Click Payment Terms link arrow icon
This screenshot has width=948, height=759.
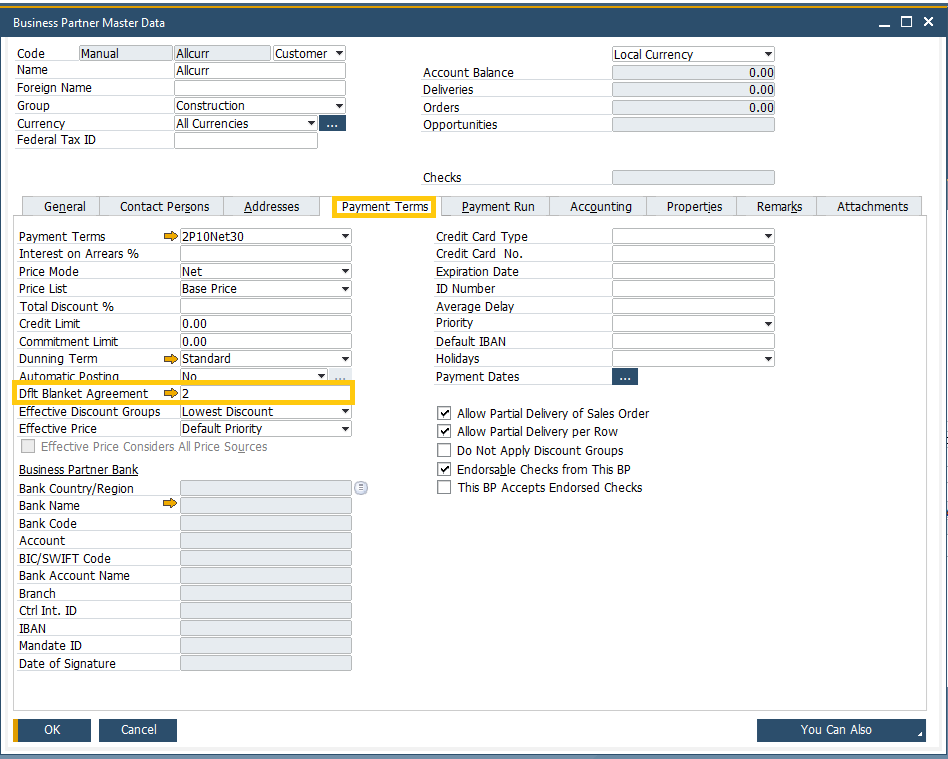pos(170,237)
